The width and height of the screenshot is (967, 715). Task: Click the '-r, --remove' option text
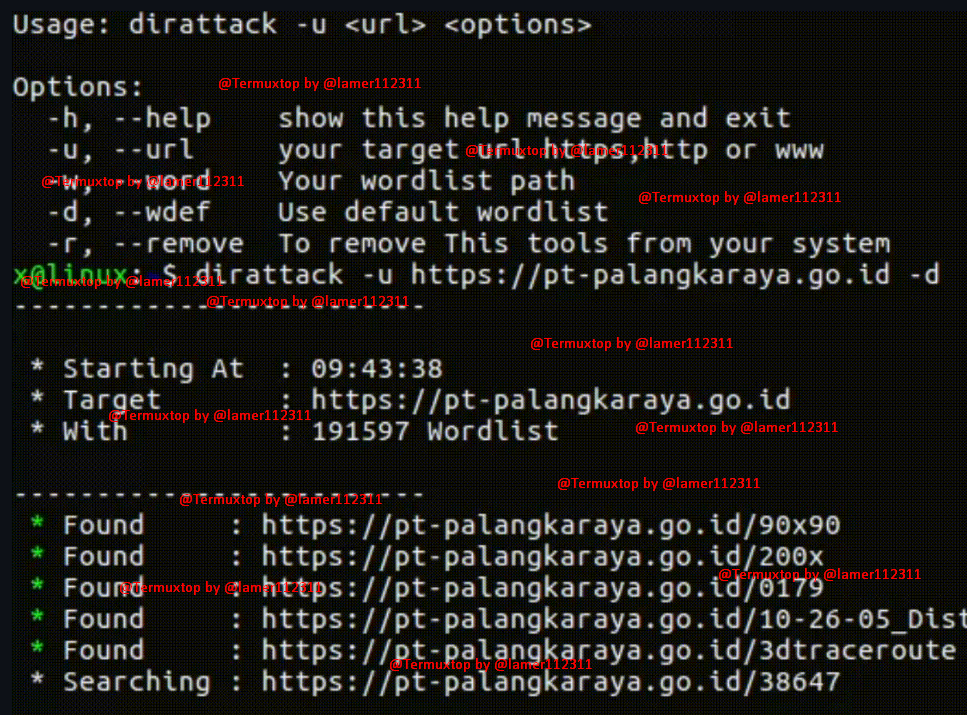[x=146, y=244]
